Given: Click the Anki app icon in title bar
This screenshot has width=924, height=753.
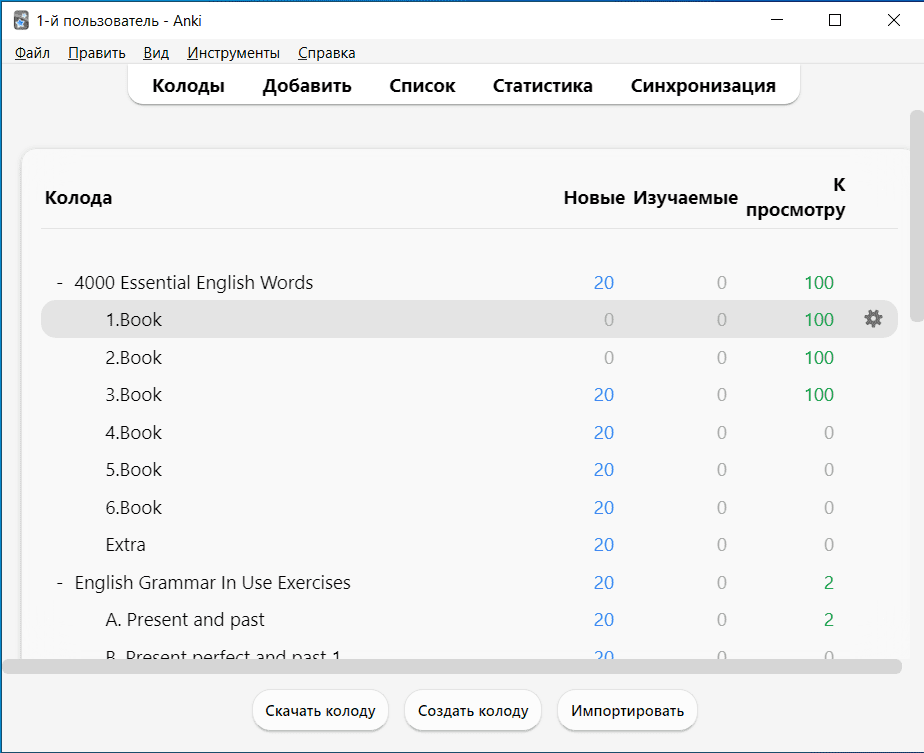Looking at the screenshot, I should 20,20.
